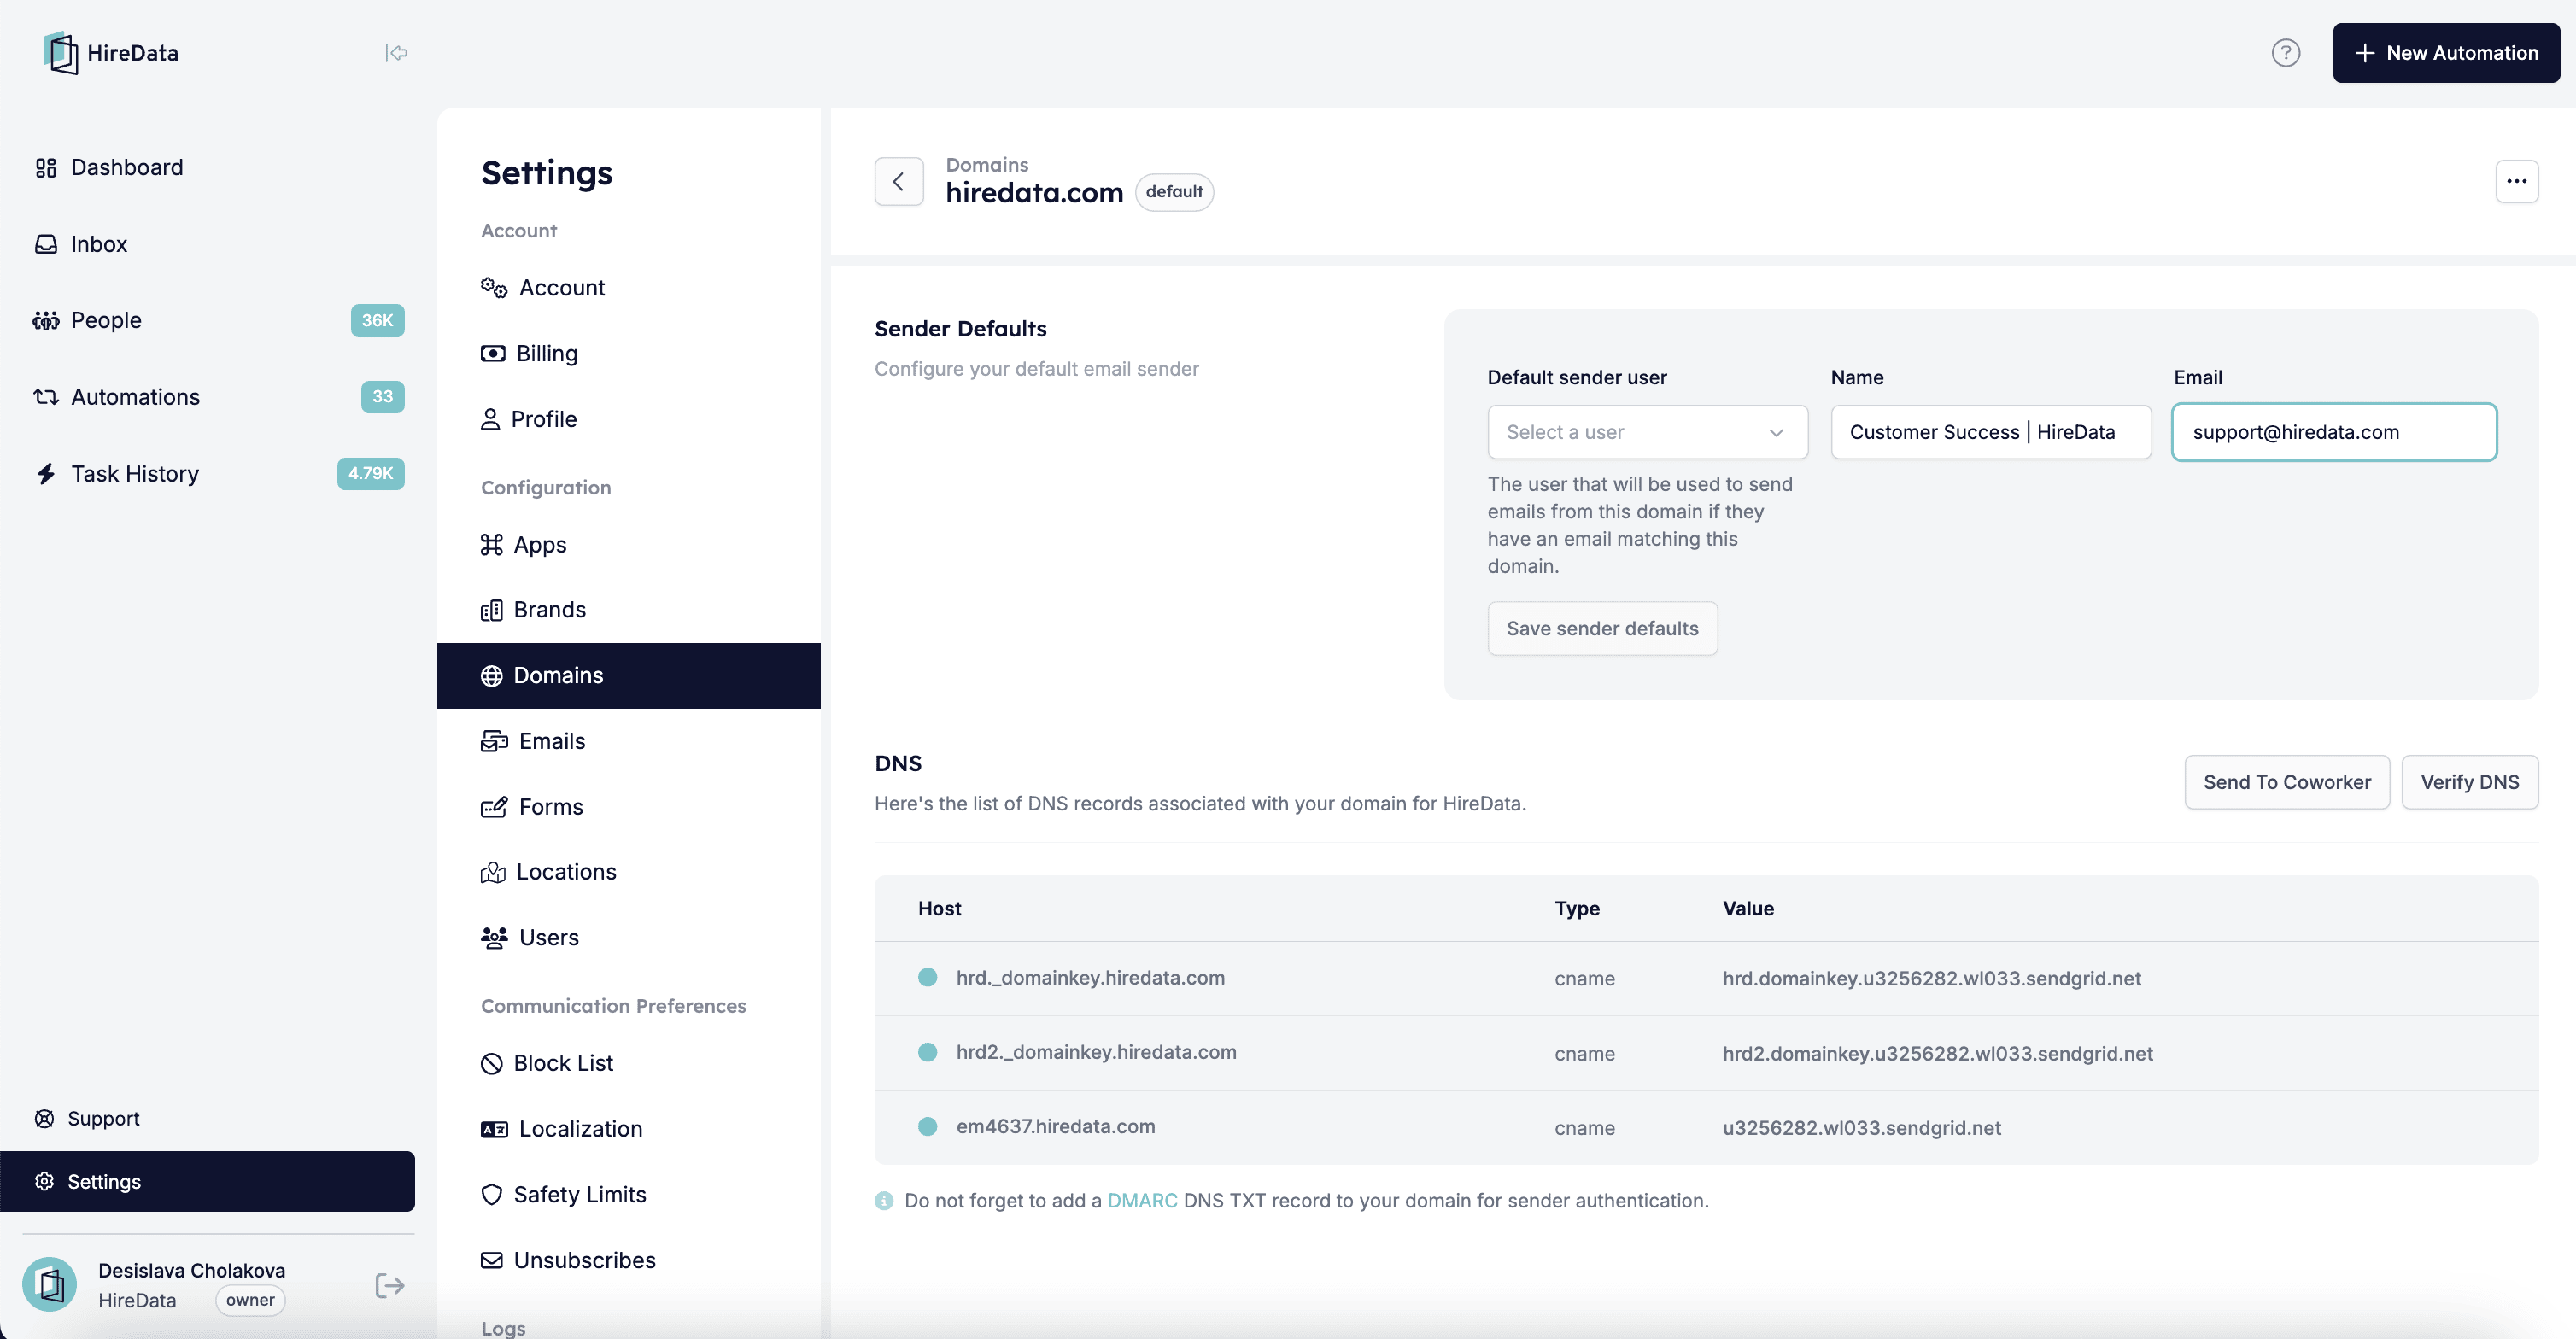Click the Inbox tray icon

[46, 244]
